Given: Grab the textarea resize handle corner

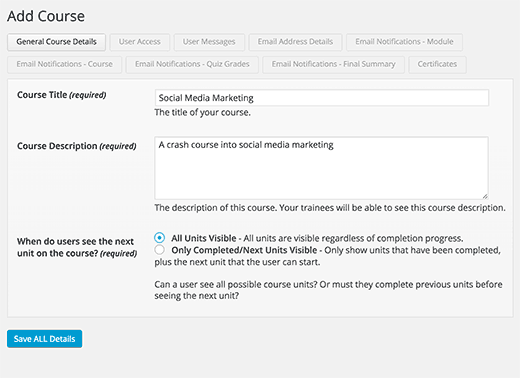Looking at the screenshot, I should click(x=485, y=196).
